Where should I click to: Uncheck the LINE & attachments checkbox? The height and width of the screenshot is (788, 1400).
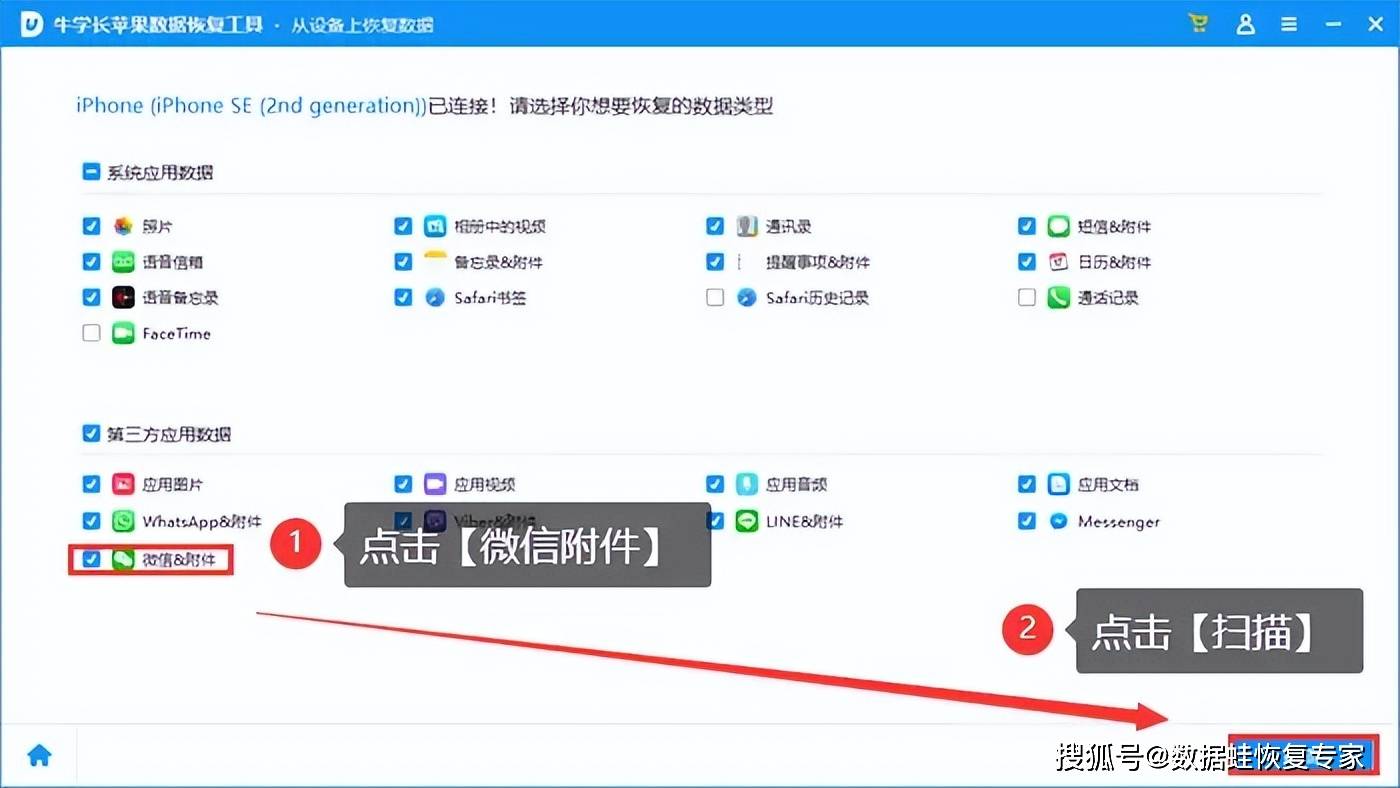[x=715, y=521]
